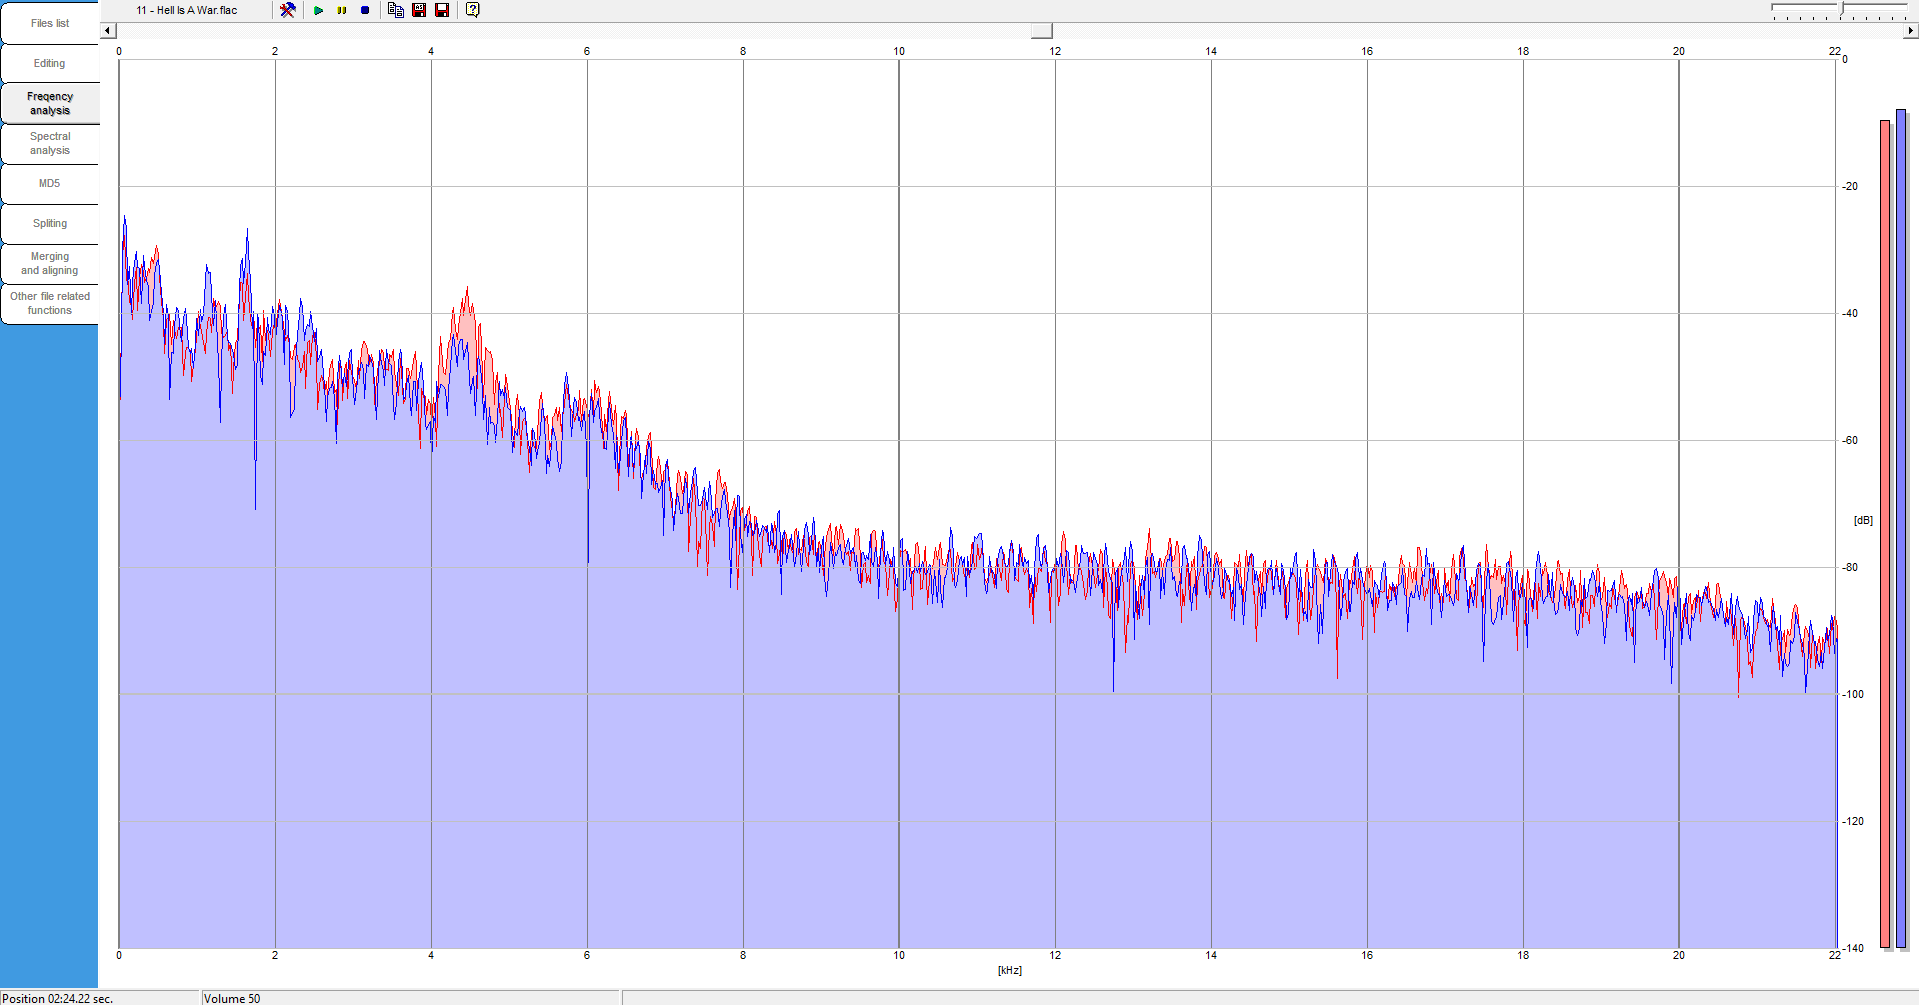Image resolution: width=1919 pixels, height=1005 pixels.
Task: Click the 'Position 02:24.22 sec.' status text
Action: coord(58,998)
